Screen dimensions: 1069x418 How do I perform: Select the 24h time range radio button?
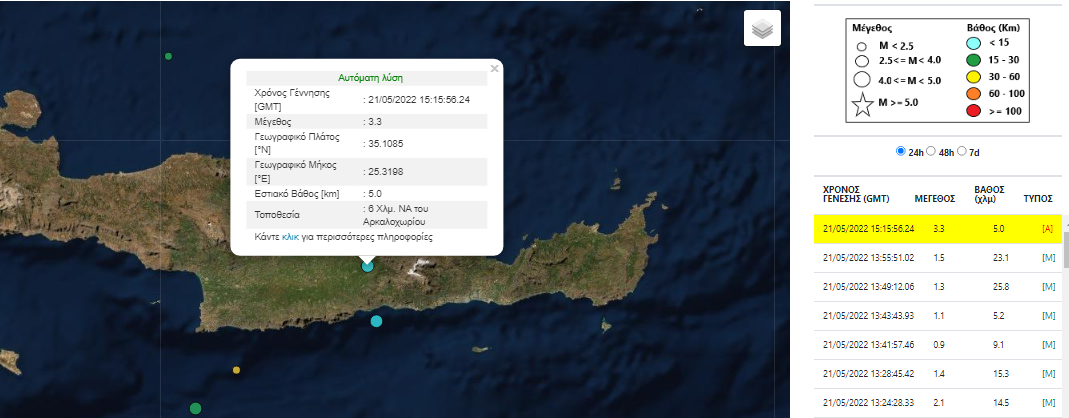[x=901, y=152]
